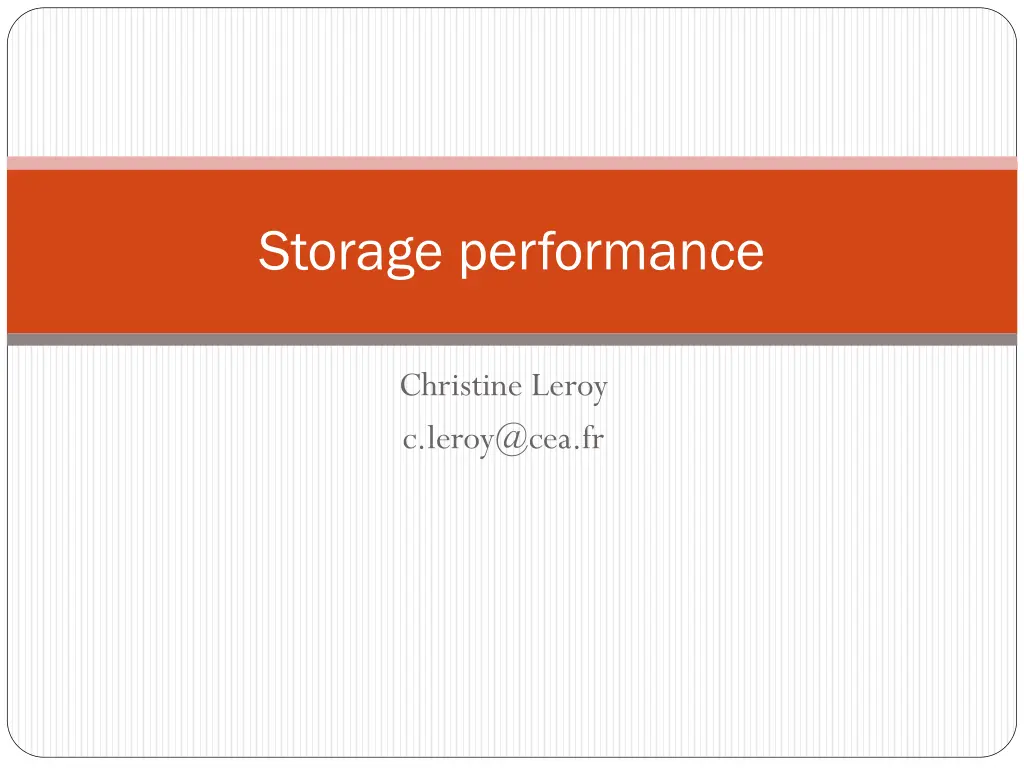Select the author name "Christine Leroy"
Viewport: 1024px width, 768px height.
503,386
